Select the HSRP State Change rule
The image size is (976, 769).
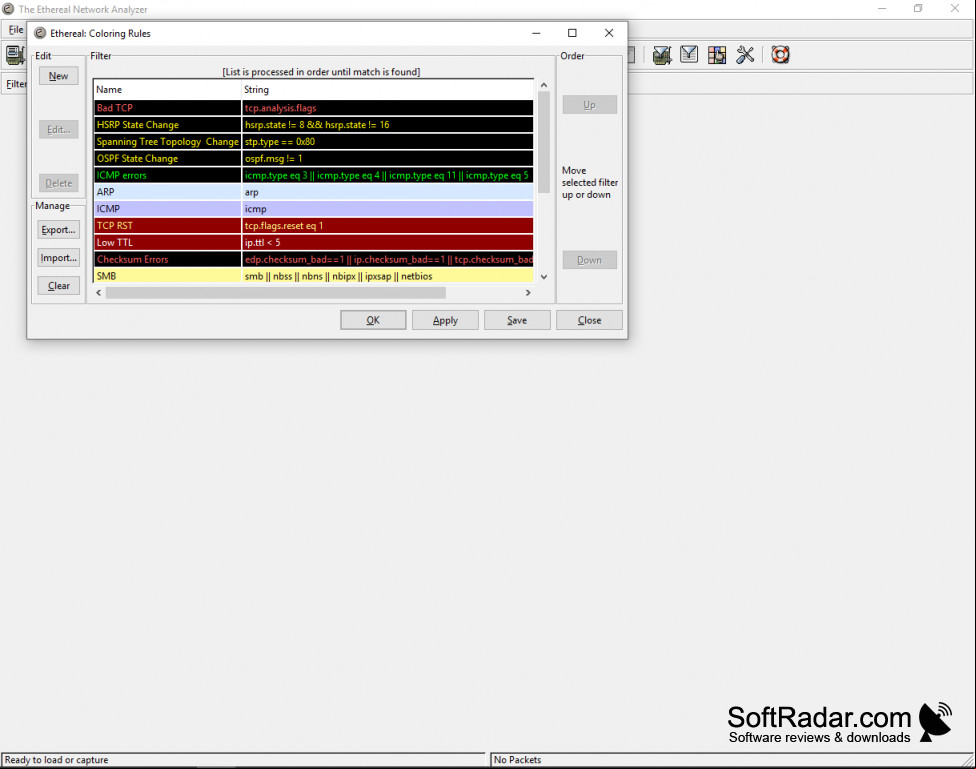click(x=314, y=125)
